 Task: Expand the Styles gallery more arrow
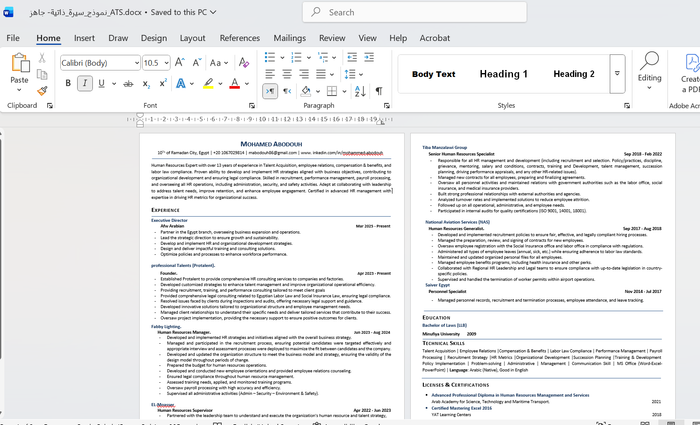click(617, 73)
